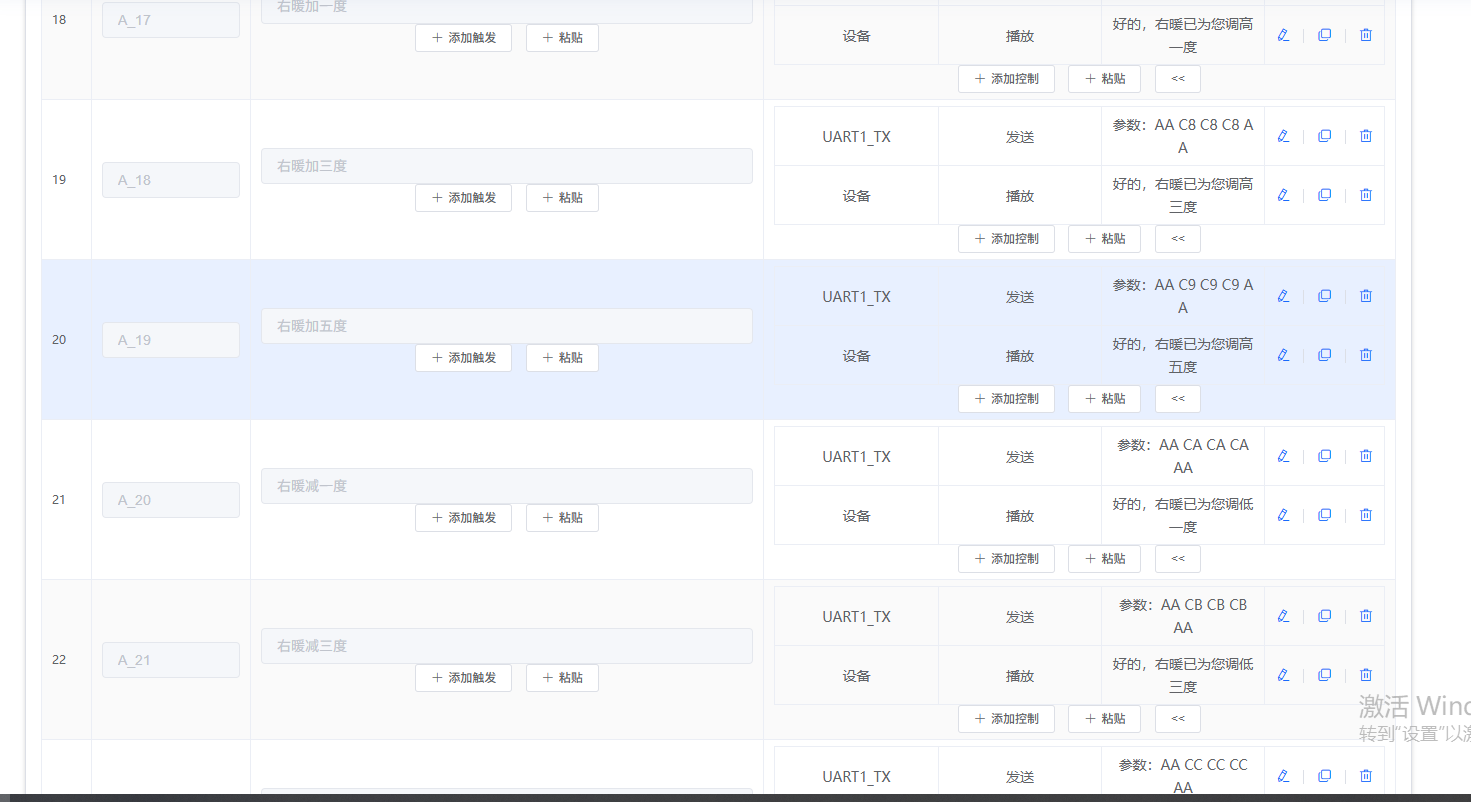The width and height of the screenshot is (1471, 802).
Task: Edit the UART1_TX send AA C8 row
Action: [x=1283, y=136]
